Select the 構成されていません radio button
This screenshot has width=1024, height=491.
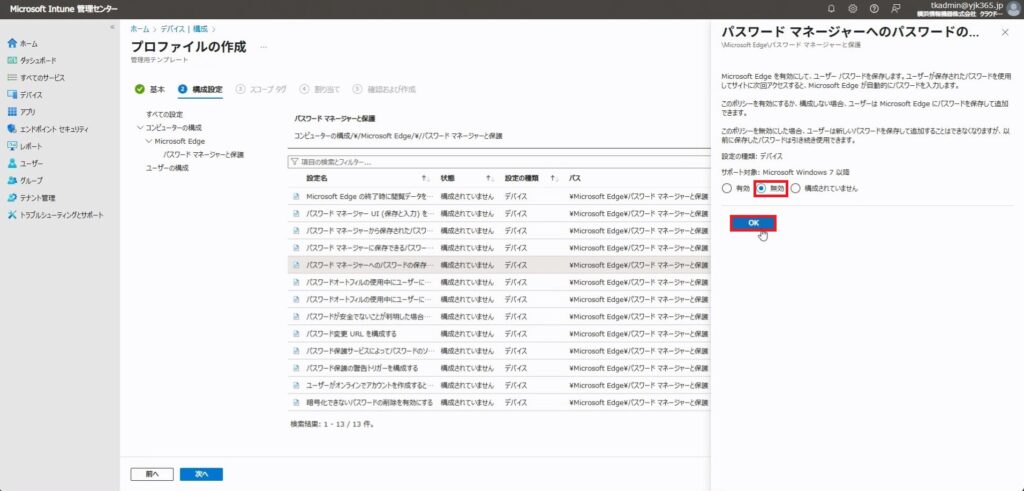point(795,188)
